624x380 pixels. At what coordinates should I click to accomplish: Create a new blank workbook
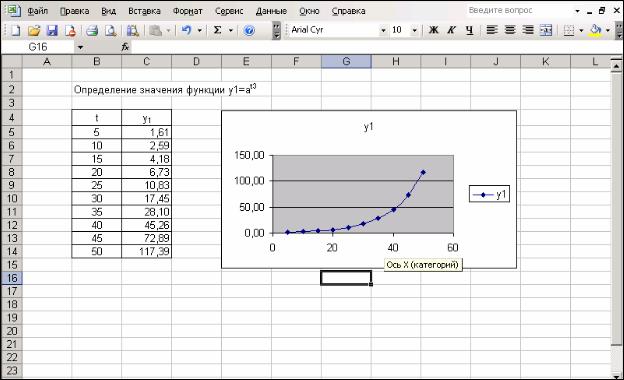[15, 30]
